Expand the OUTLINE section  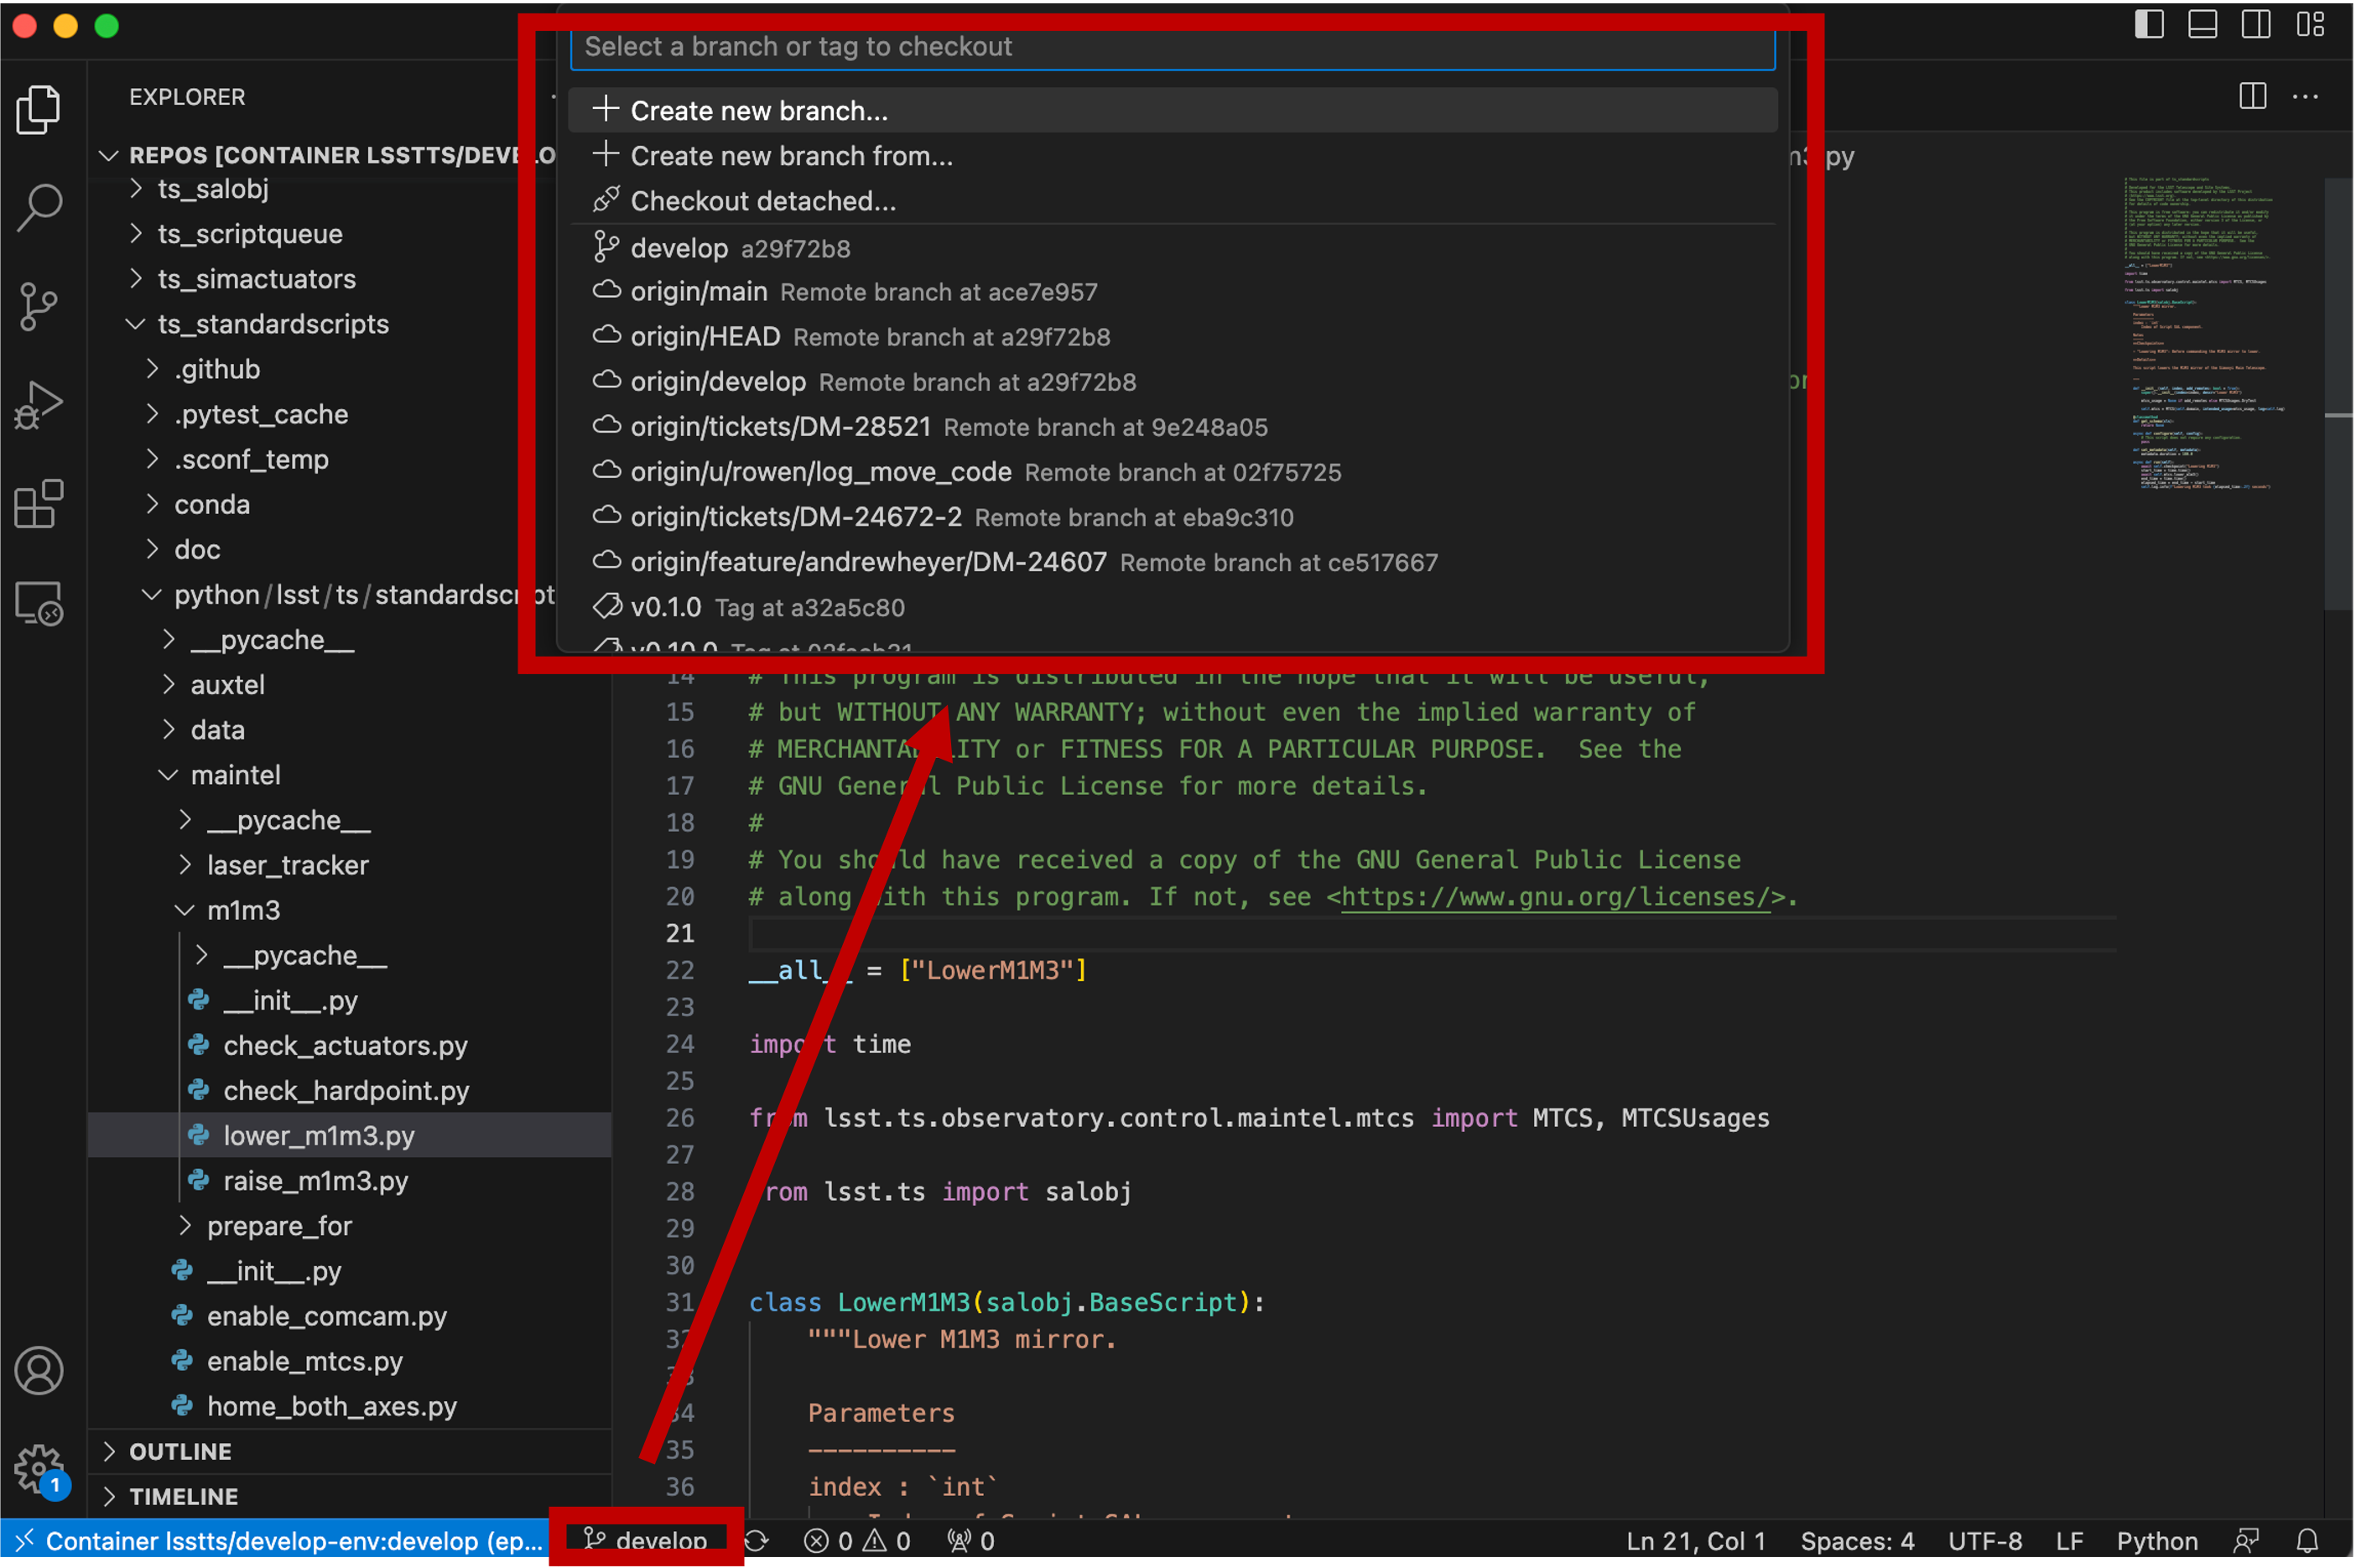click(x=180, y=1451)
